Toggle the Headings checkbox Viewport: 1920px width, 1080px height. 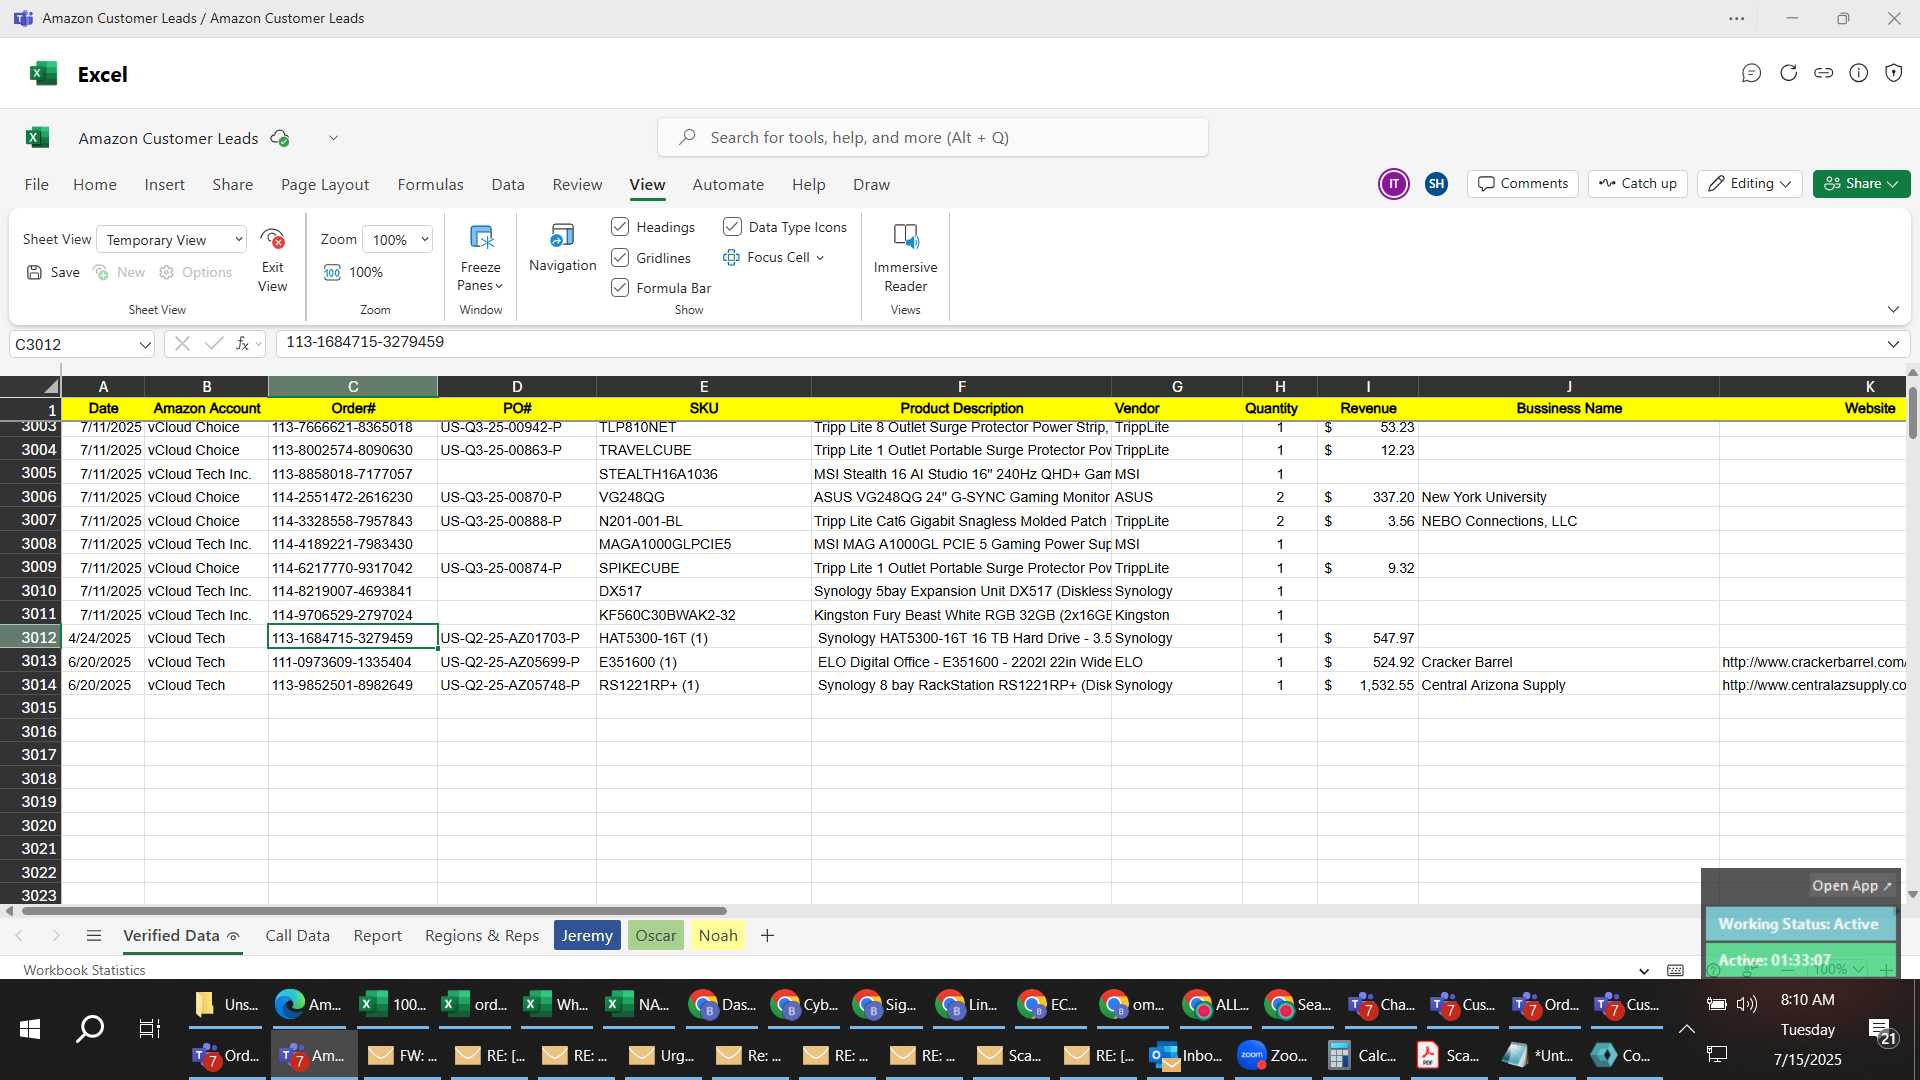point(620,227)
